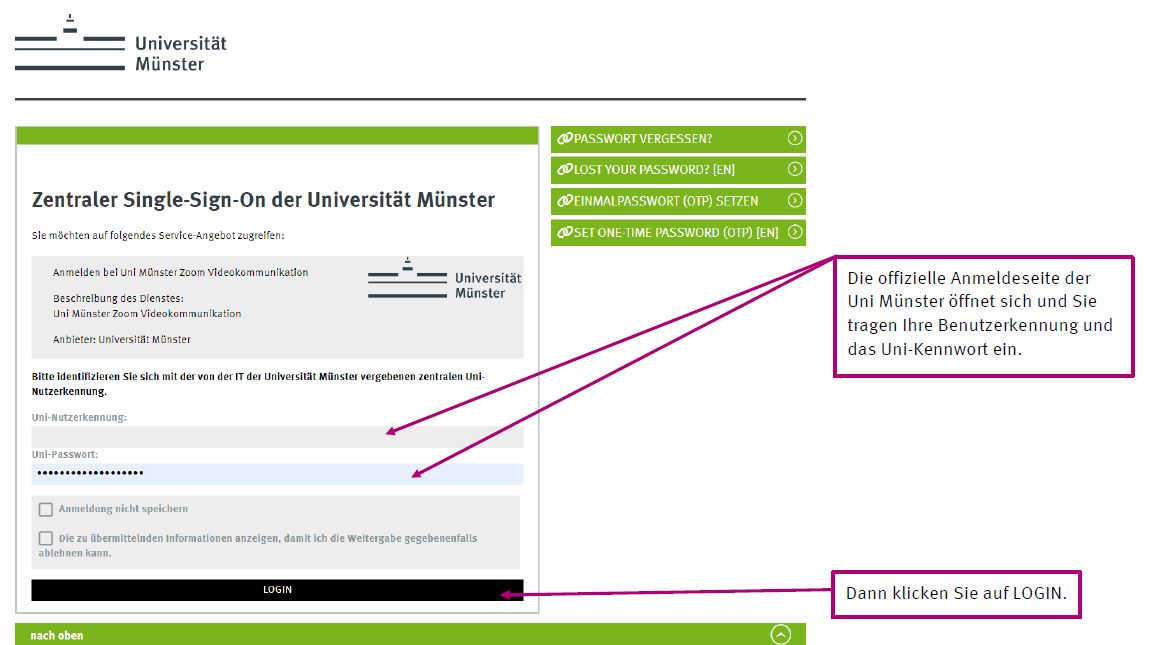This screenshot has width=1157, height=645.
Task: Focus the Uni-Nutzerkennung input field
Action: pos(277,437)
